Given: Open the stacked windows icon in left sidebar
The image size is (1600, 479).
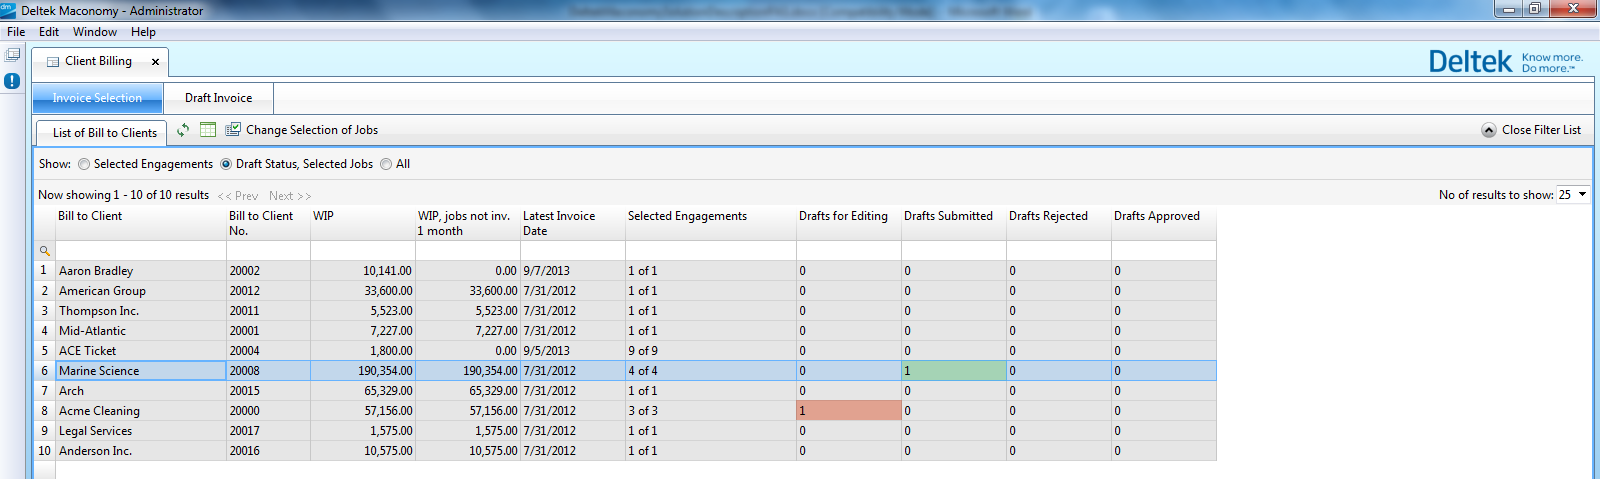Looking at the screenshot, I should (x=12, y=55).
